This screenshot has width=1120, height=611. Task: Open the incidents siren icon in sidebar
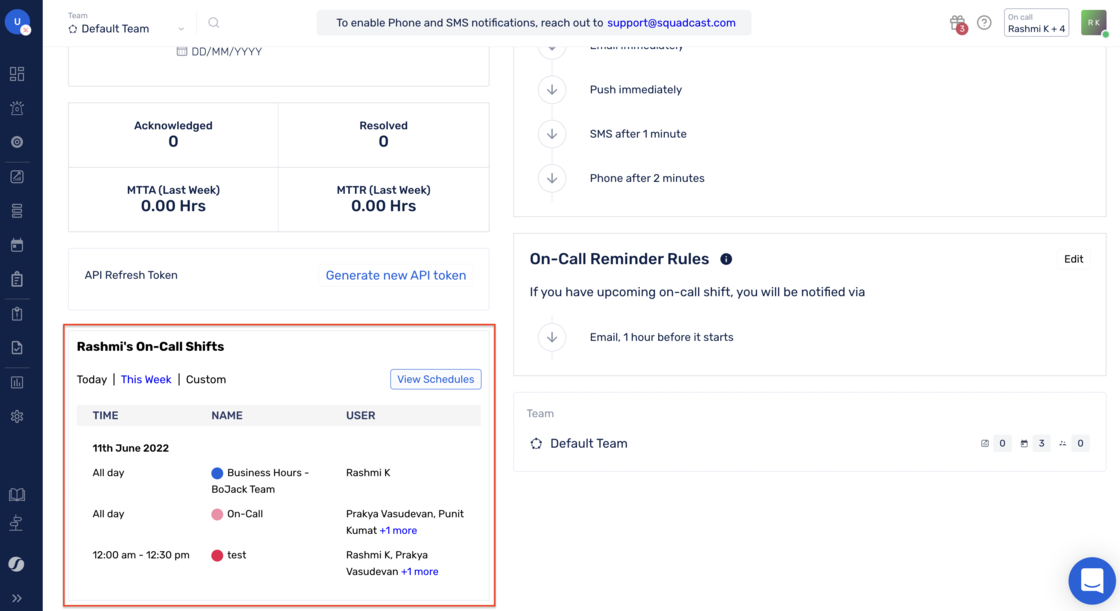click(17, 108)
